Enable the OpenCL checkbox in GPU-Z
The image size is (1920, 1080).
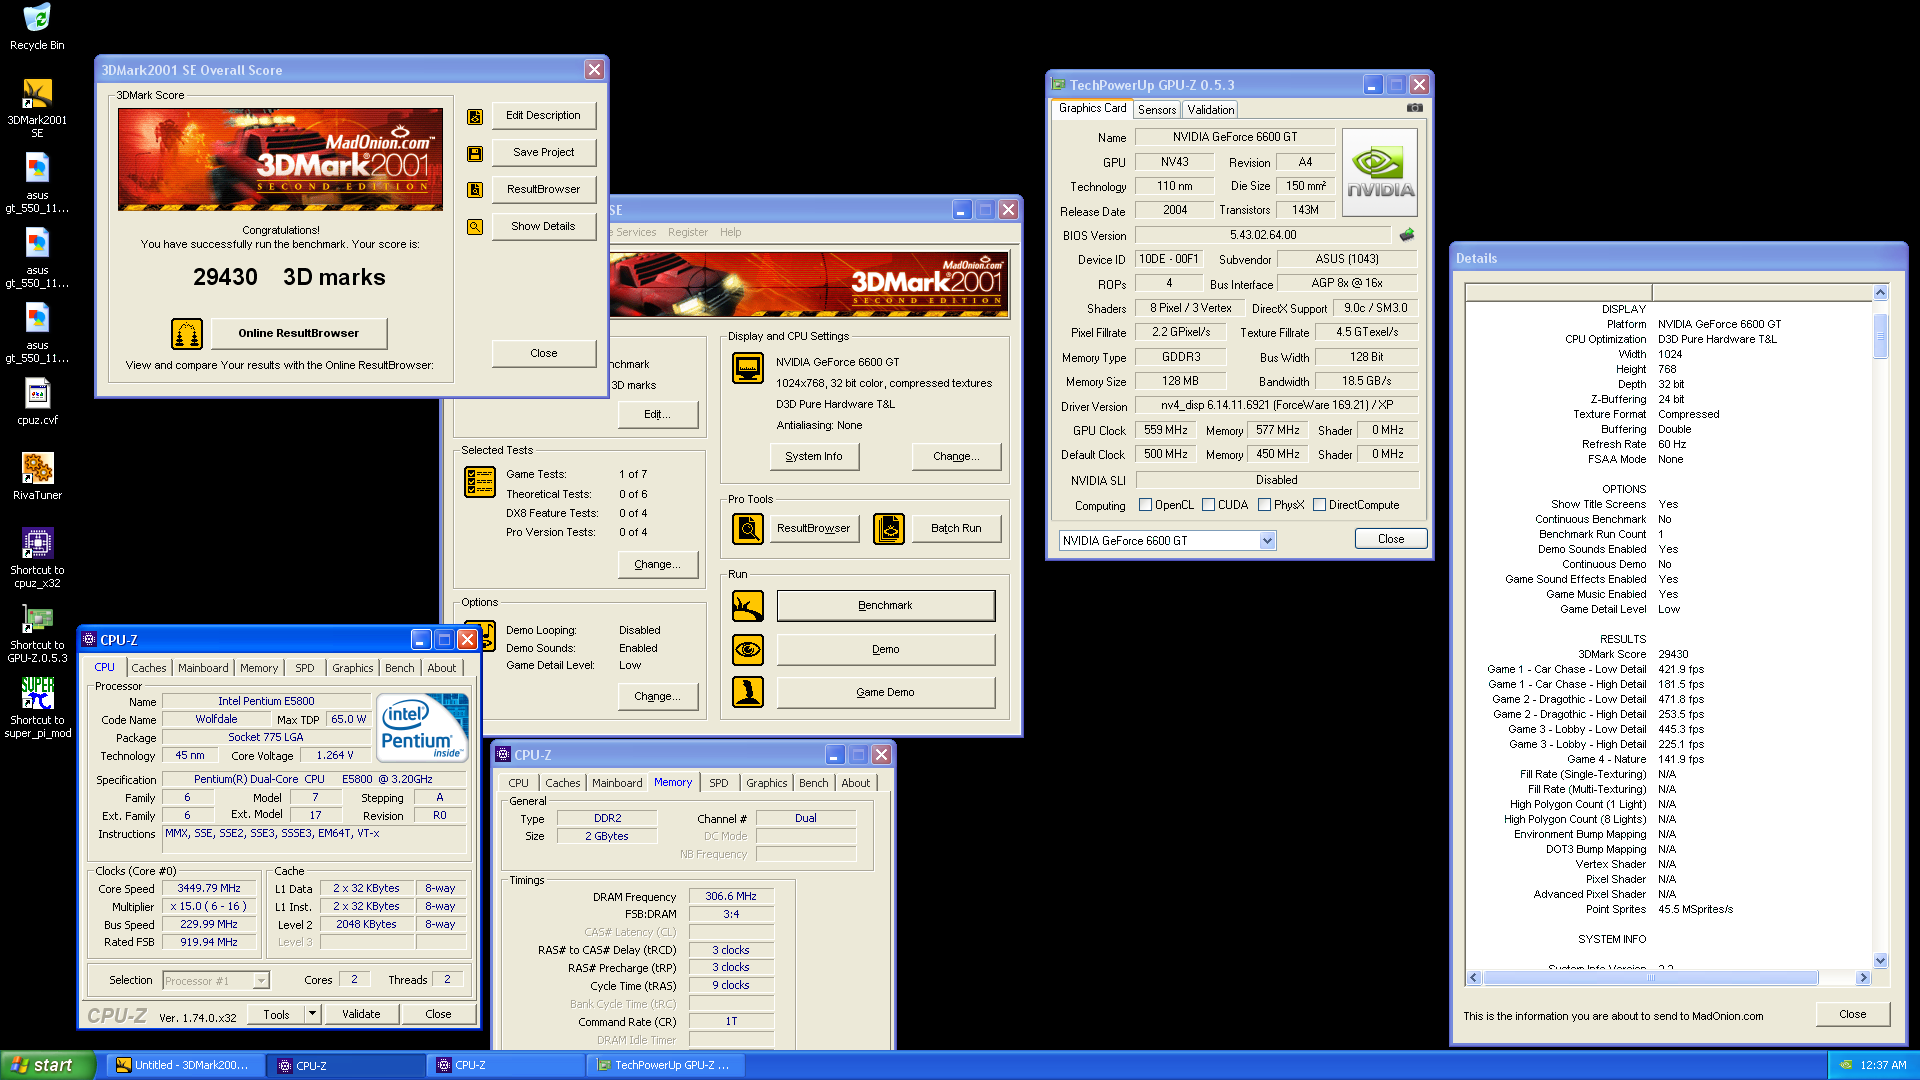1146,505
